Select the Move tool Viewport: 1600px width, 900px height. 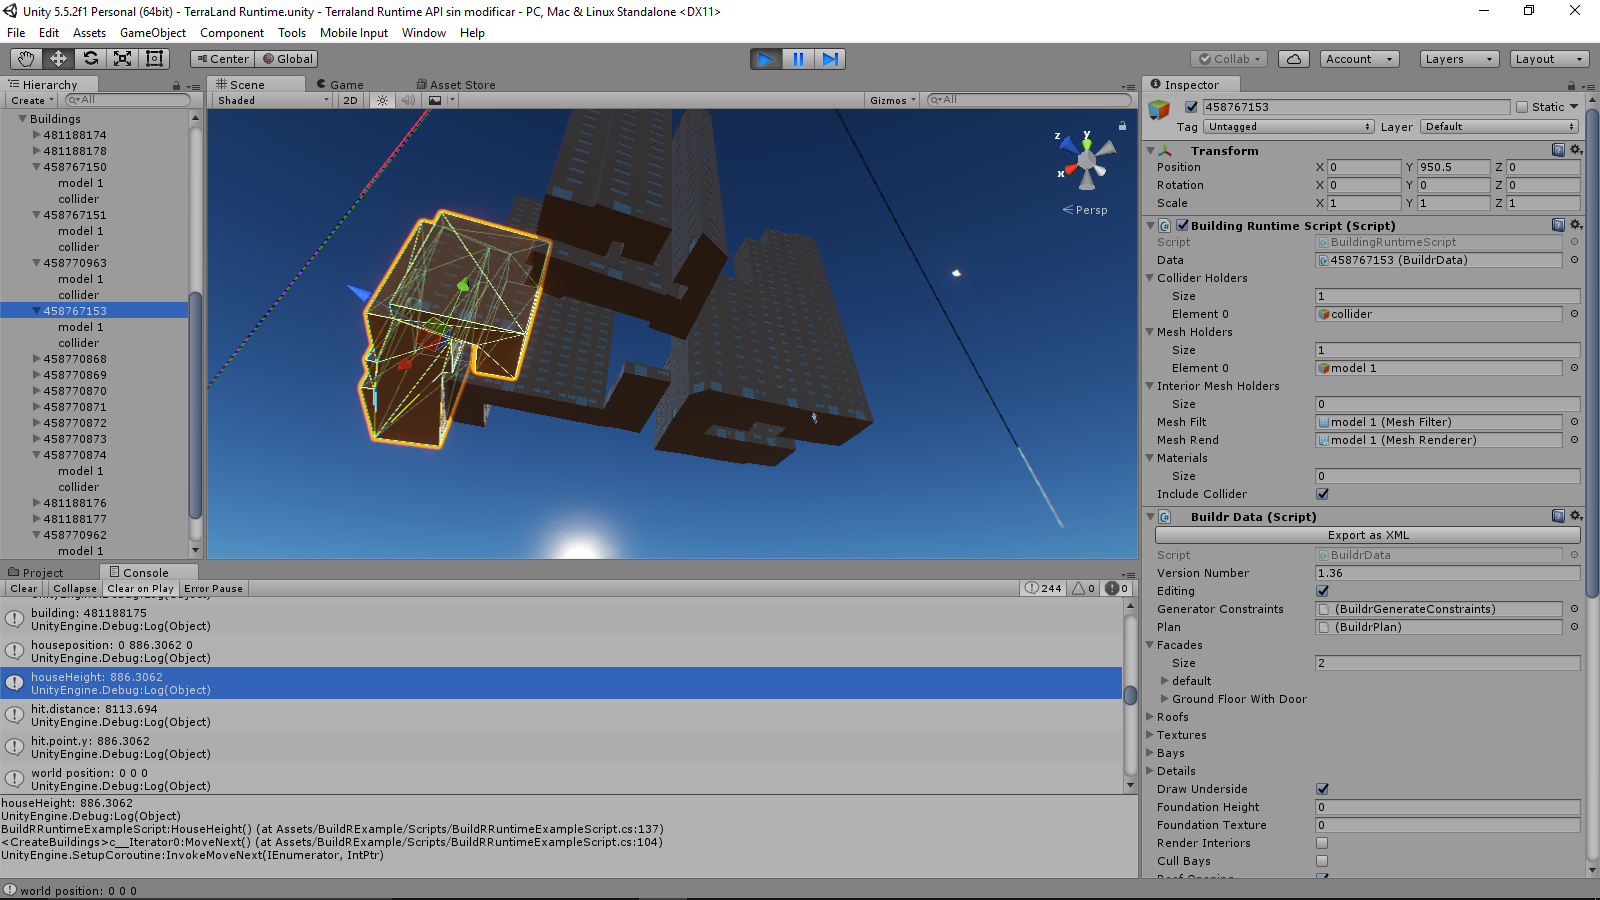point(58,59)
